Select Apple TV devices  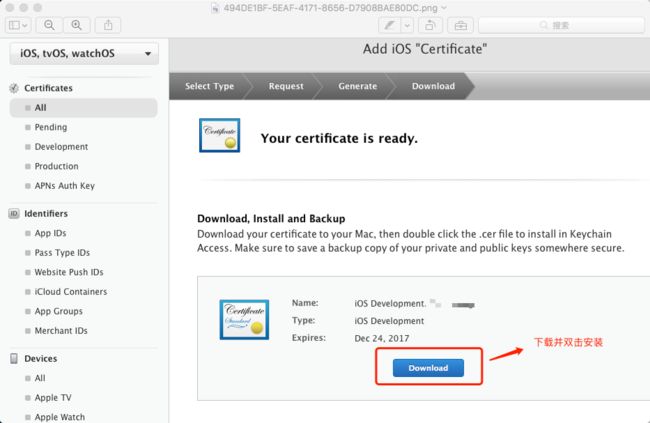[x=53, y=398]
